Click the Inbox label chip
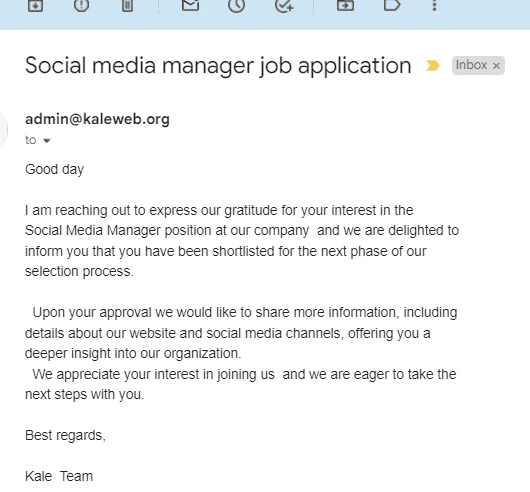530x492 pixels. click(471, 65)
